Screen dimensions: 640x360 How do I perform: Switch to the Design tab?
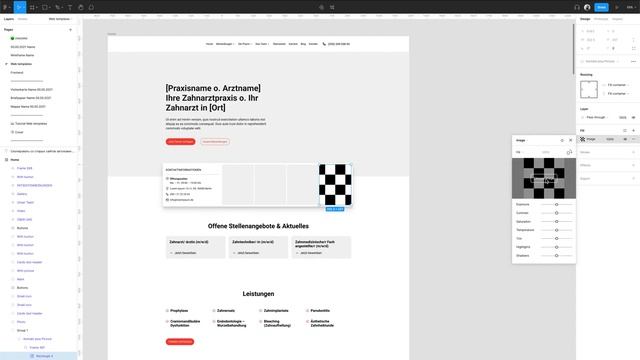coord(585,19)
